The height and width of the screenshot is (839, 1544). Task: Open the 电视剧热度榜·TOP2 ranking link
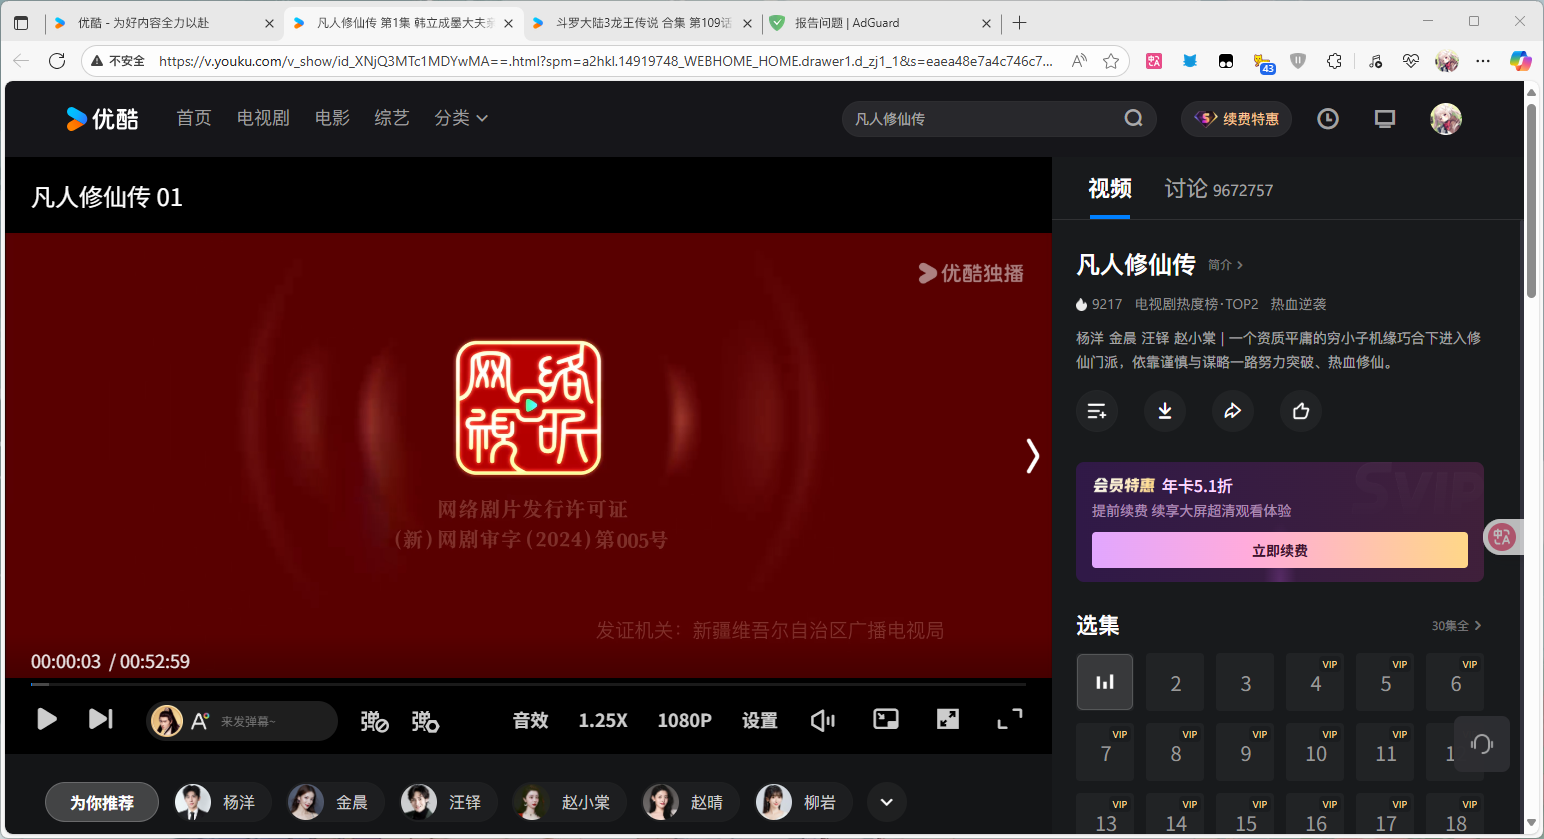[x=1196, y=304]
